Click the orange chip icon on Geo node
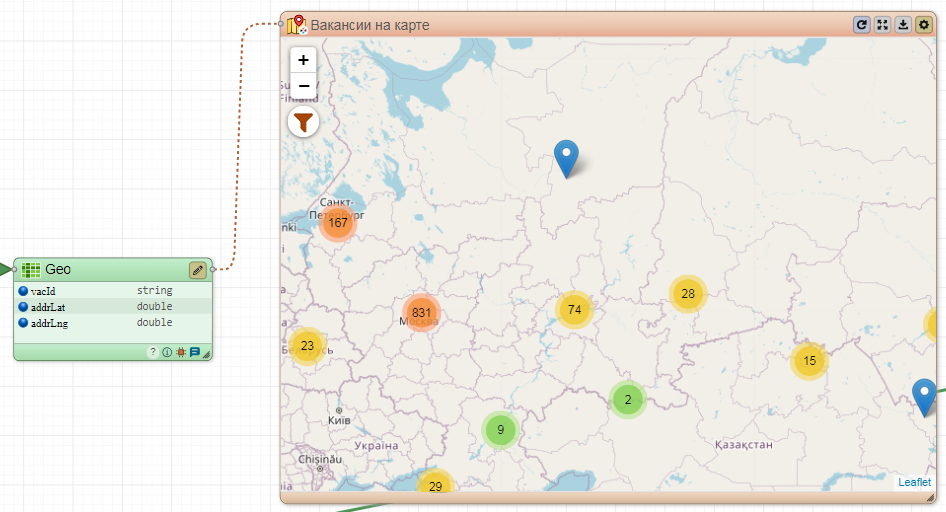946x512 pixels. 181,352
